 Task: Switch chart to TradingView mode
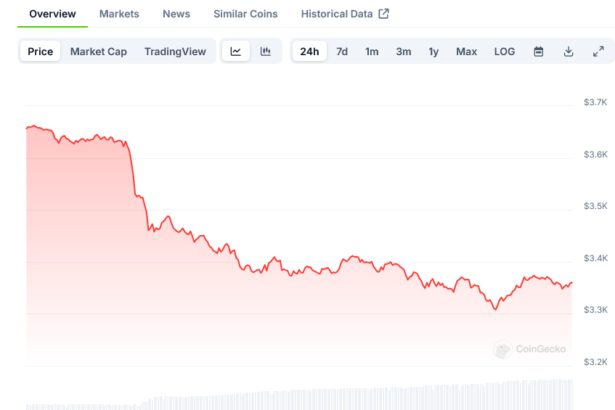[174, 51]
